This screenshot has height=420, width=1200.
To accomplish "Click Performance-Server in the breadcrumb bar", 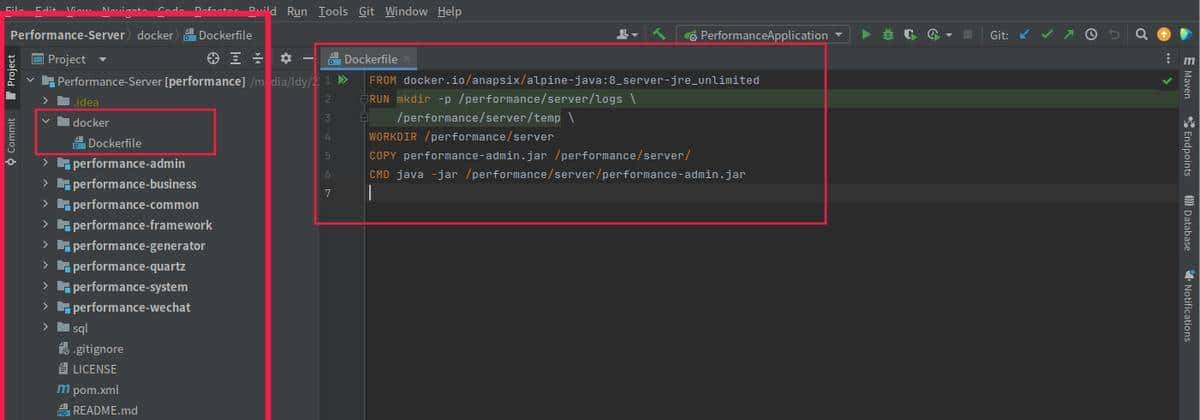I will pos(67,35).
